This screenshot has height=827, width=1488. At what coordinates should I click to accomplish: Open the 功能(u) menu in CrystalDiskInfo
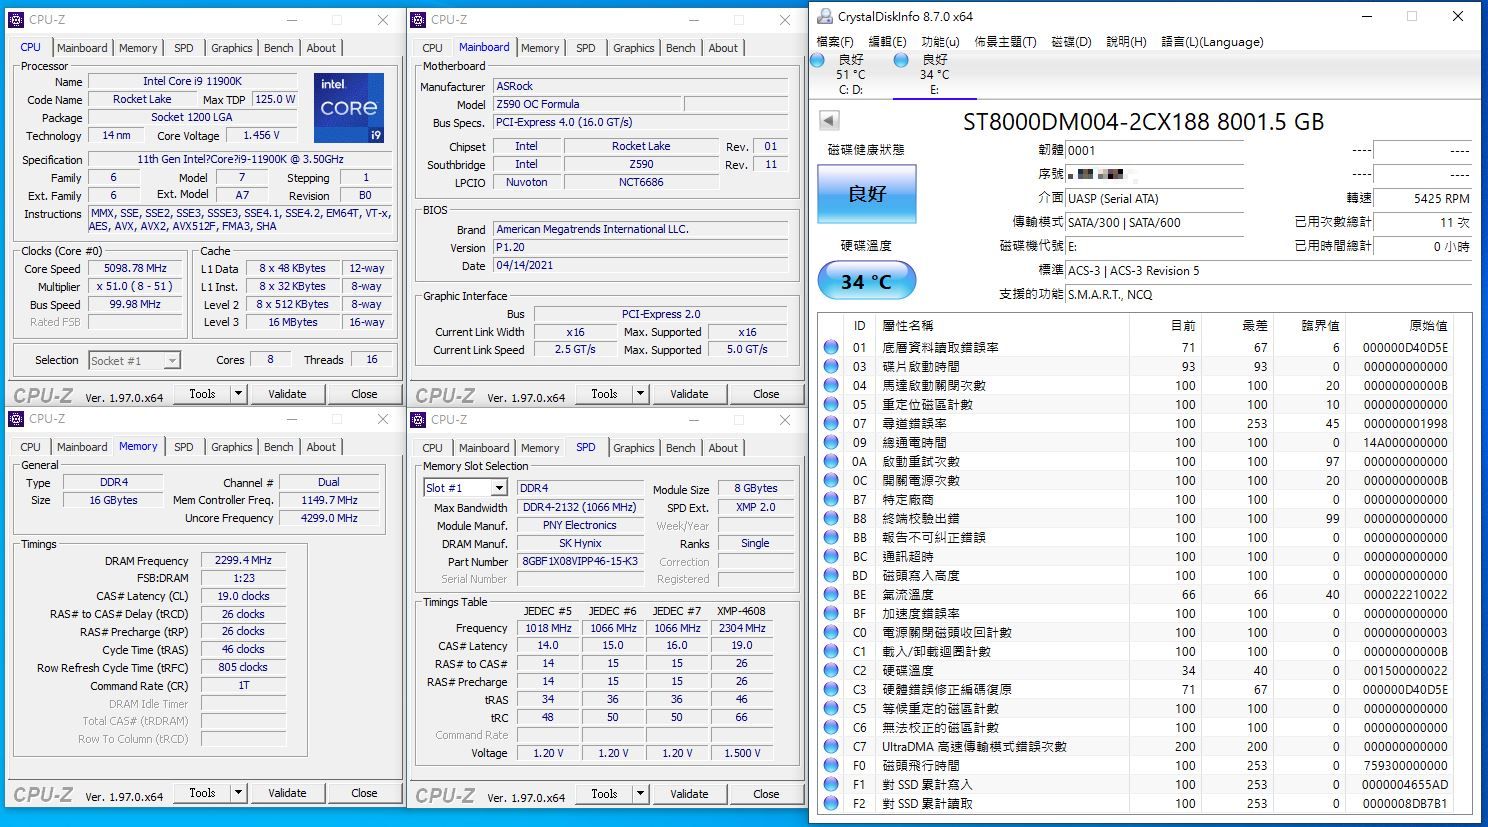pos(940,42)
